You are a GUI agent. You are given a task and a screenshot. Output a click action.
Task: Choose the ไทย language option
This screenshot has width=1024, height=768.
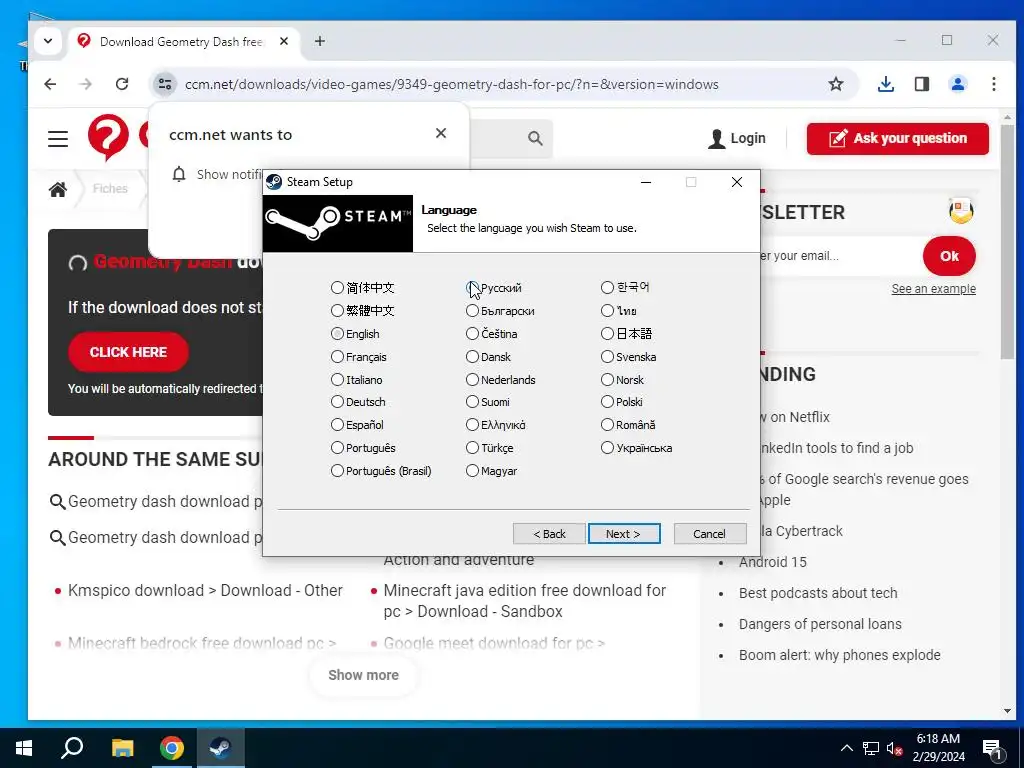coord(607,311)
